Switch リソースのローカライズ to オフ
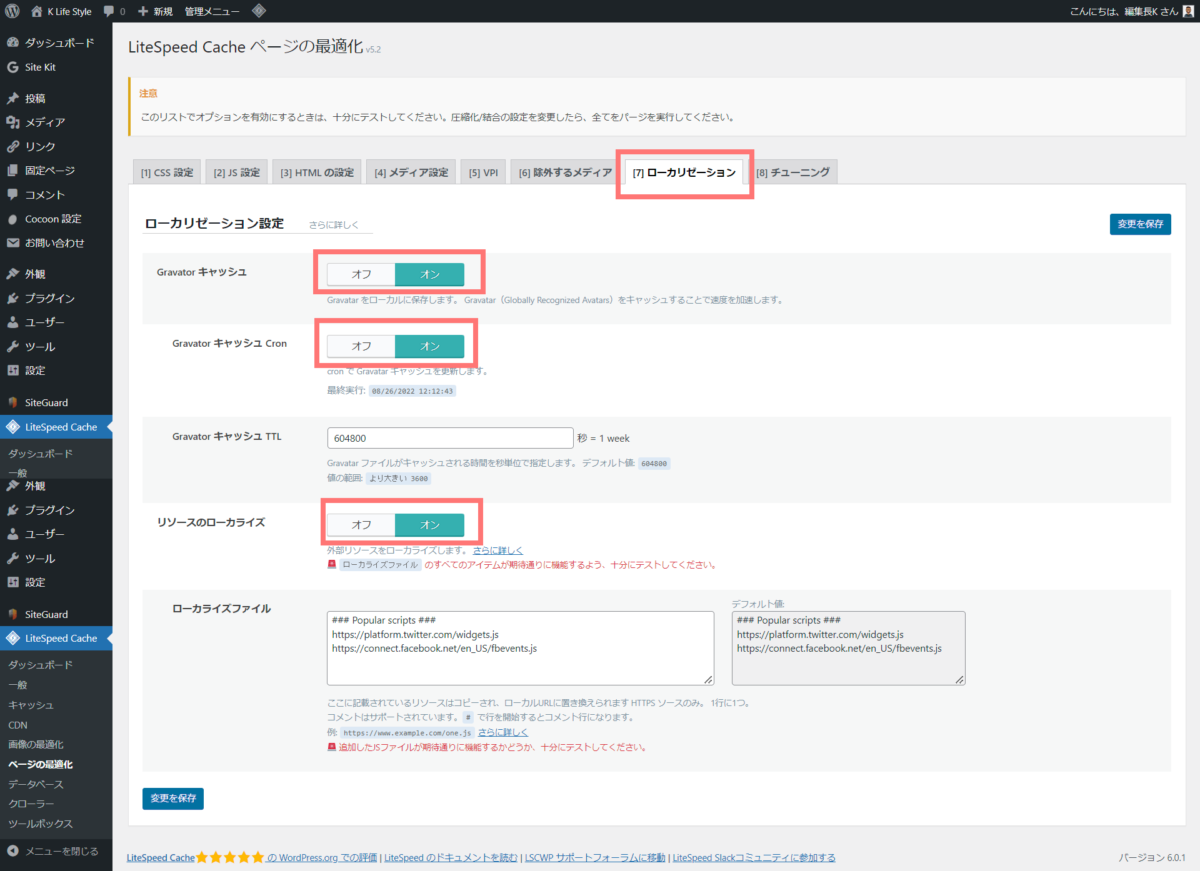 pos(360,524)
